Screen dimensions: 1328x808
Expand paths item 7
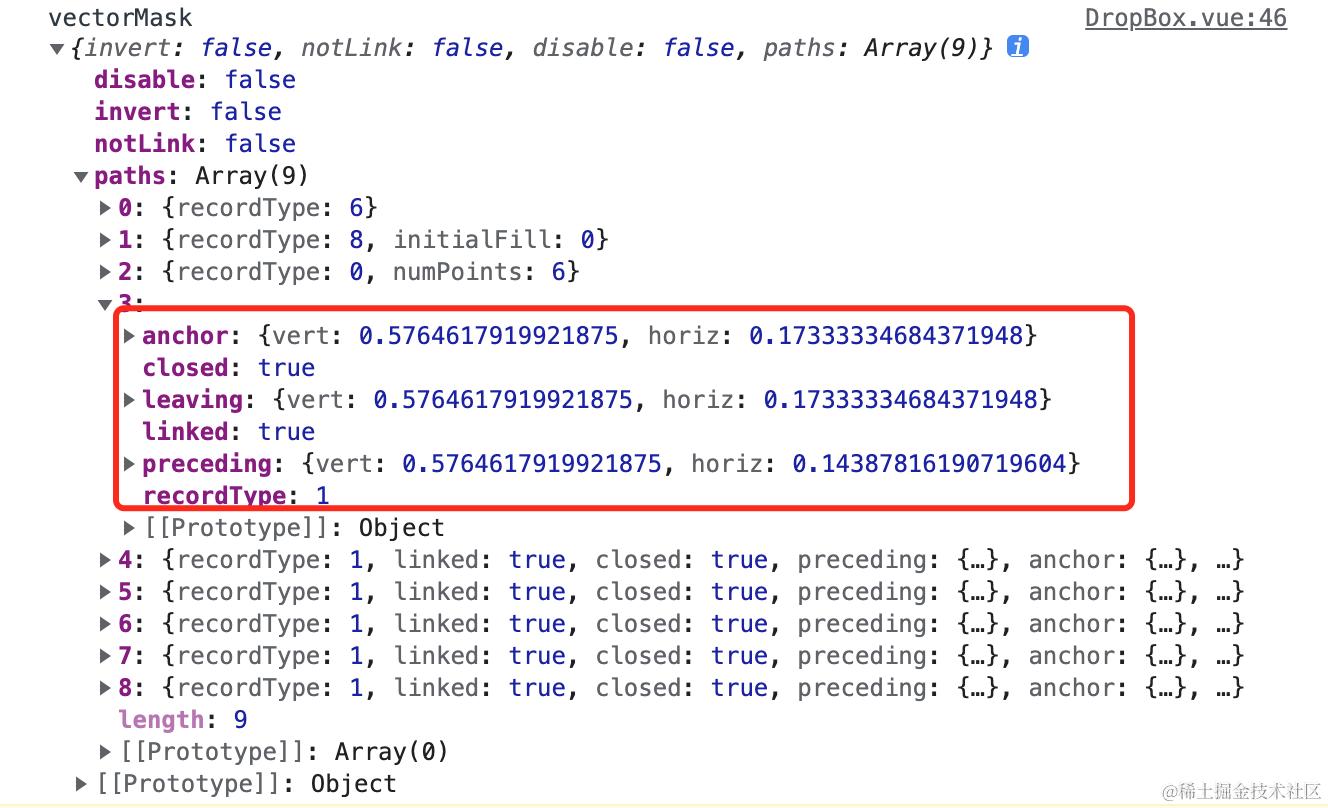(105, 656)
